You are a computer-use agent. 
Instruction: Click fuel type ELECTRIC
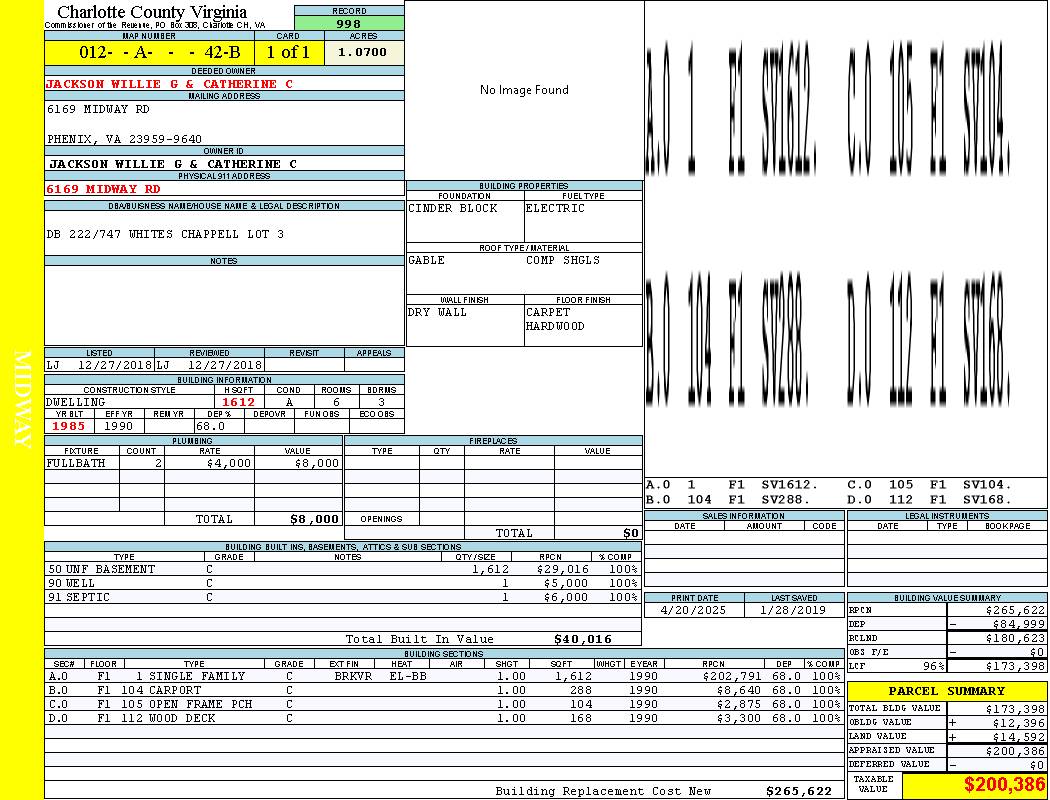click(x=555, y=208)
